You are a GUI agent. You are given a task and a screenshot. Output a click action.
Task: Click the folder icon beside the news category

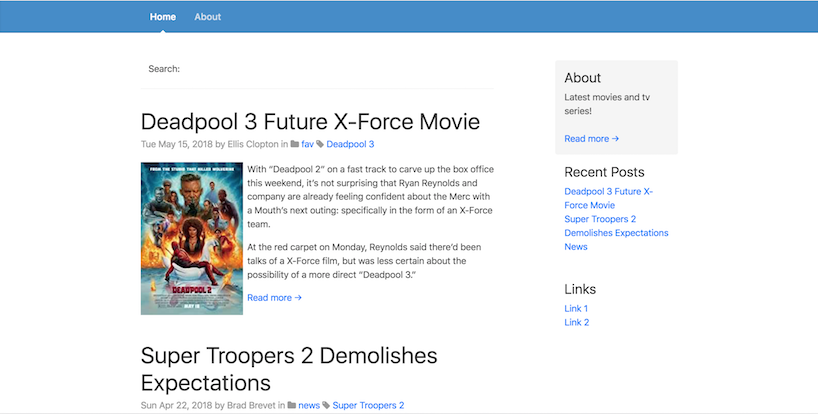(x=292, y=405)
